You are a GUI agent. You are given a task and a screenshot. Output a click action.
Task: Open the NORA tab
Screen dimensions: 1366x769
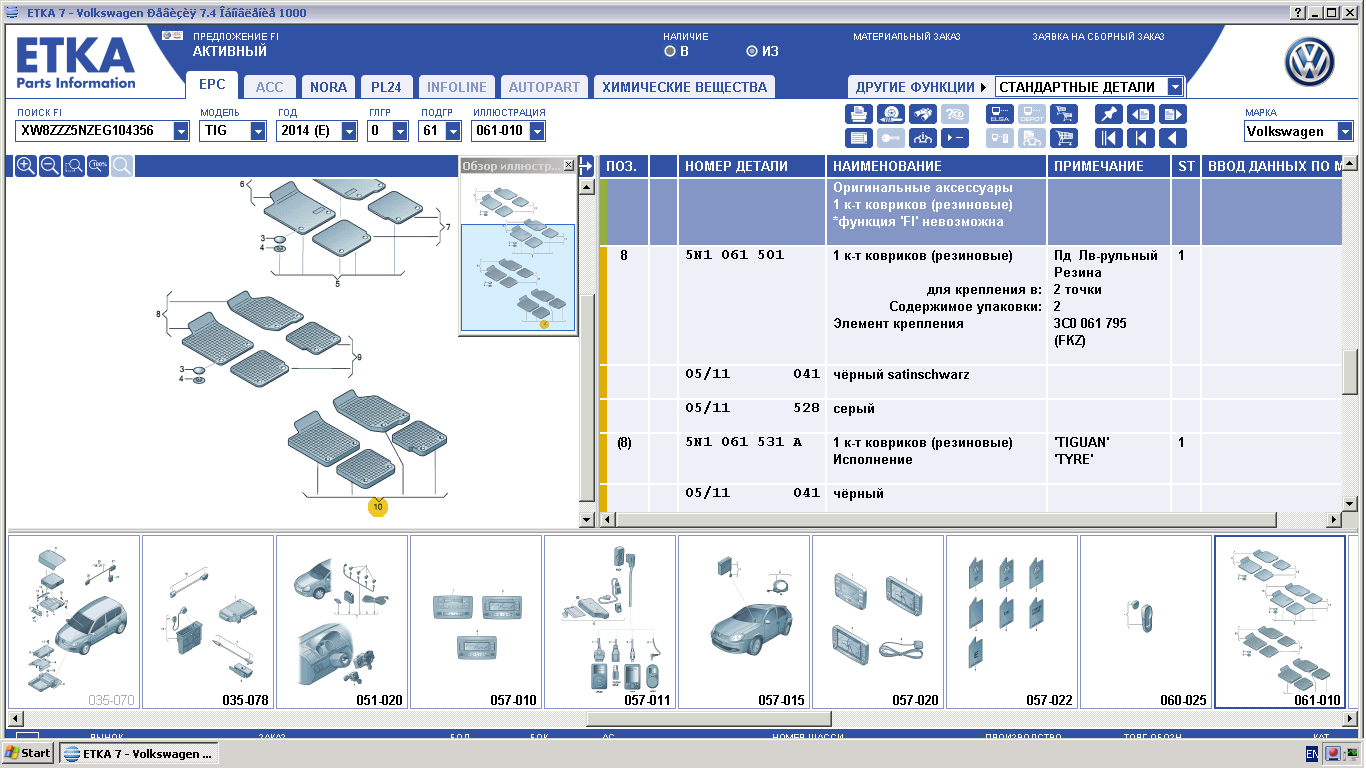point(328,87)
